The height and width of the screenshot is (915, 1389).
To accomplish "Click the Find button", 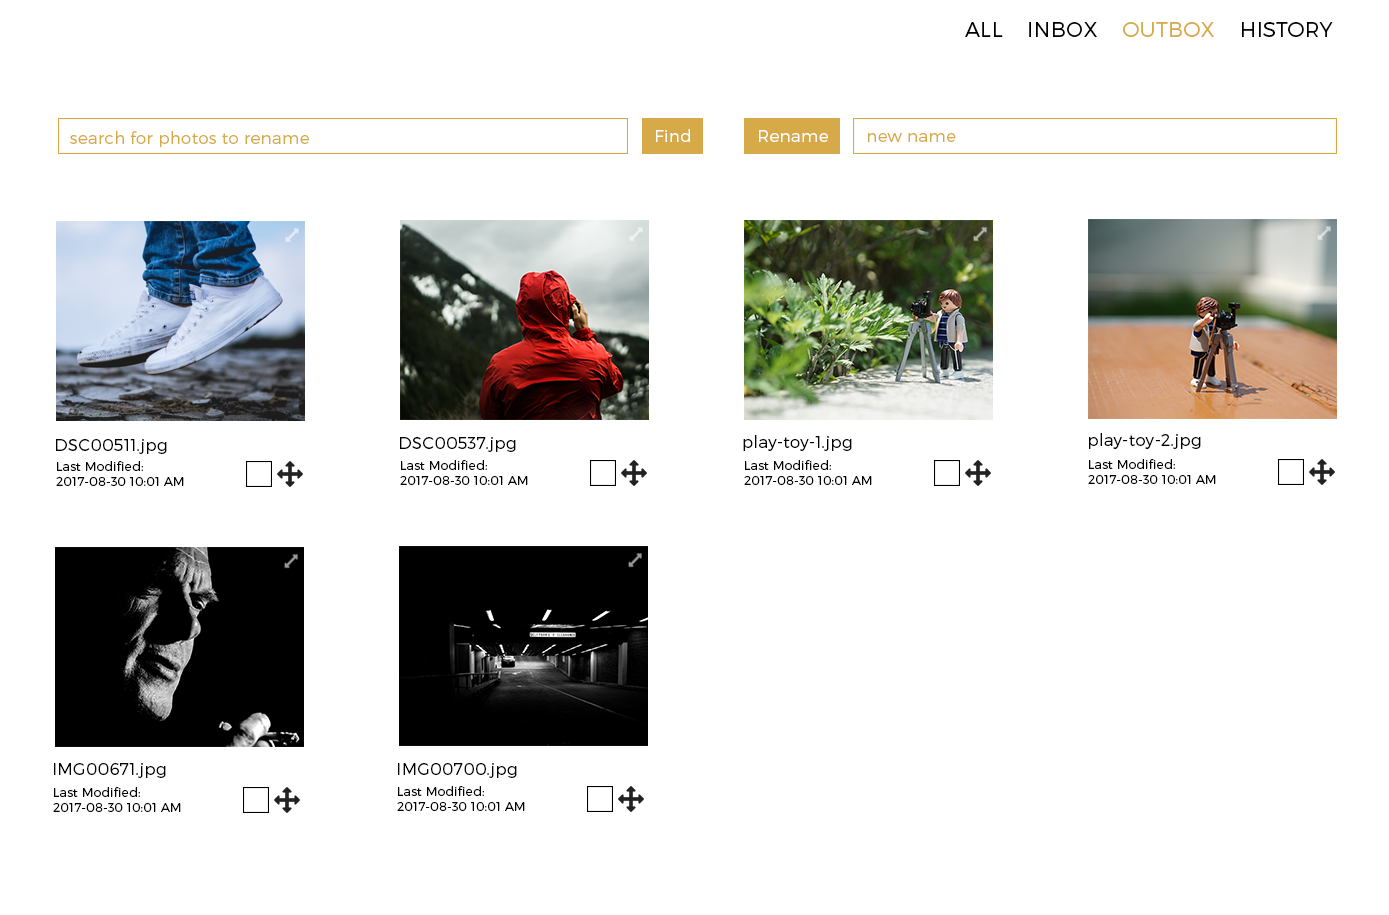I will [672, 136].
